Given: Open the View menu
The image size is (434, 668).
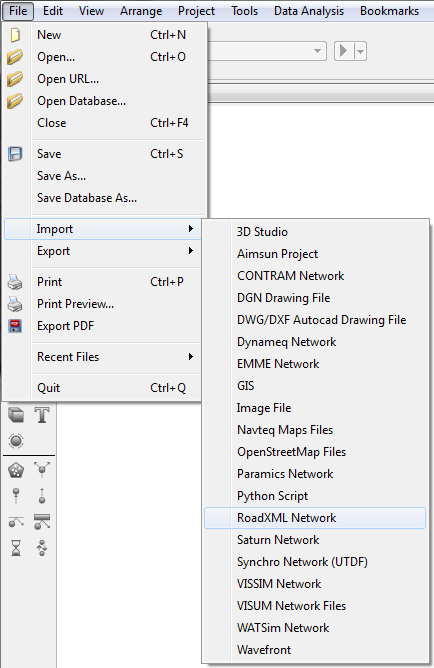Looking at the screenshot, I should [91, 11].
